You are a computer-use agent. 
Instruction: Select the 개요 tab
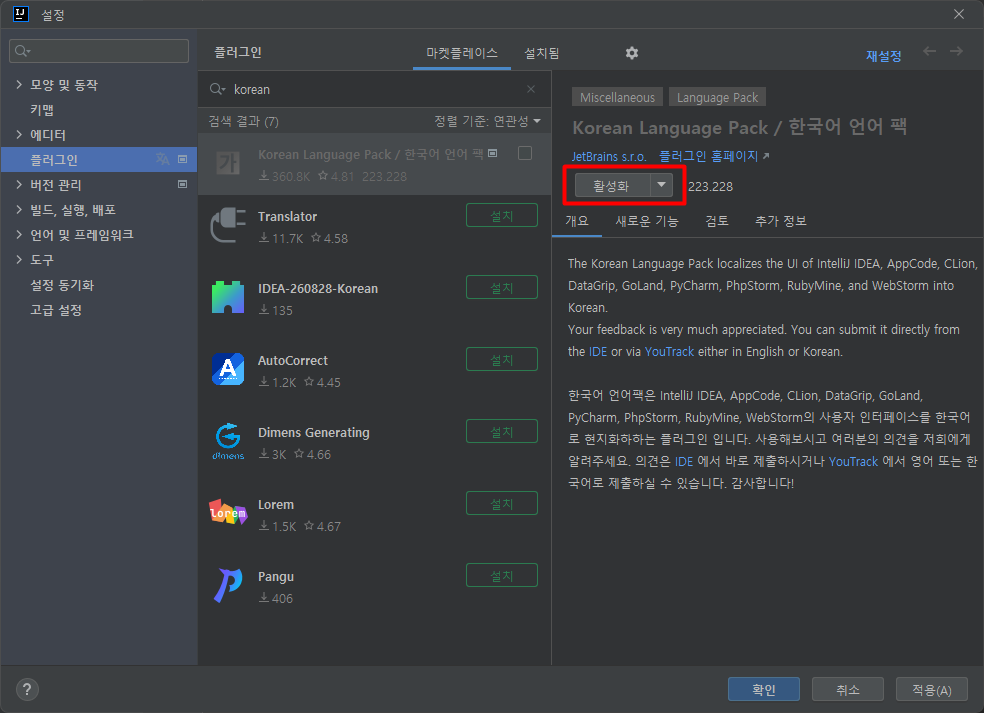pos(577,221)
